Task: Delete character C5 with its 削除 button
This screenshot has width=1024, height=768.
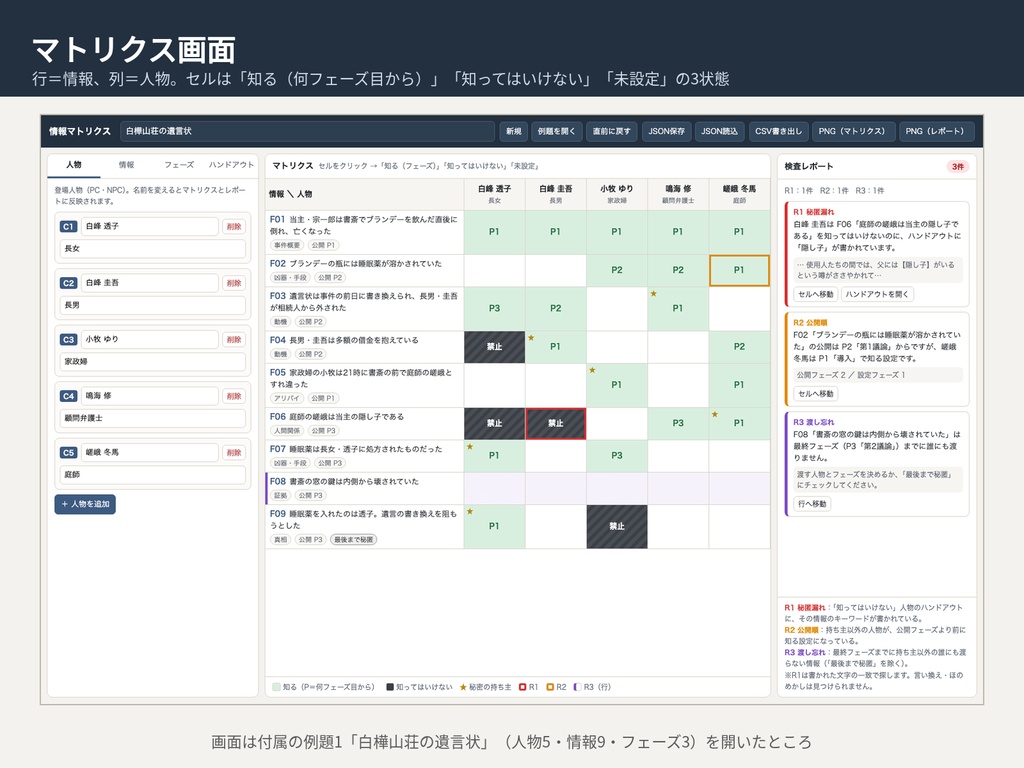Action: coord(234,453)
